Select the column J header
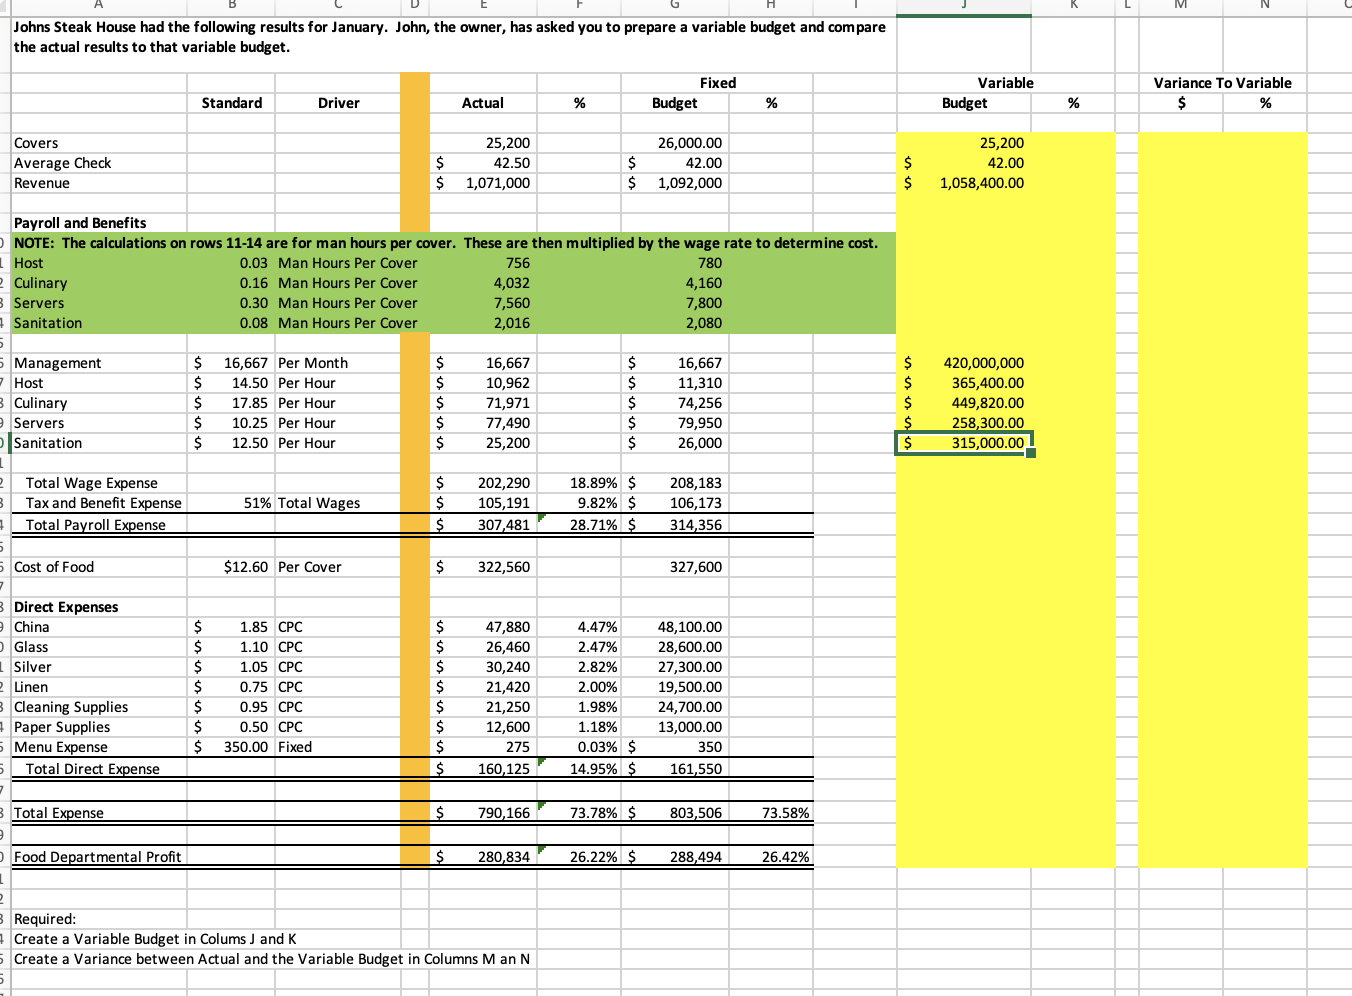The height and width of the screenshot is (996, 1352). 963,6
